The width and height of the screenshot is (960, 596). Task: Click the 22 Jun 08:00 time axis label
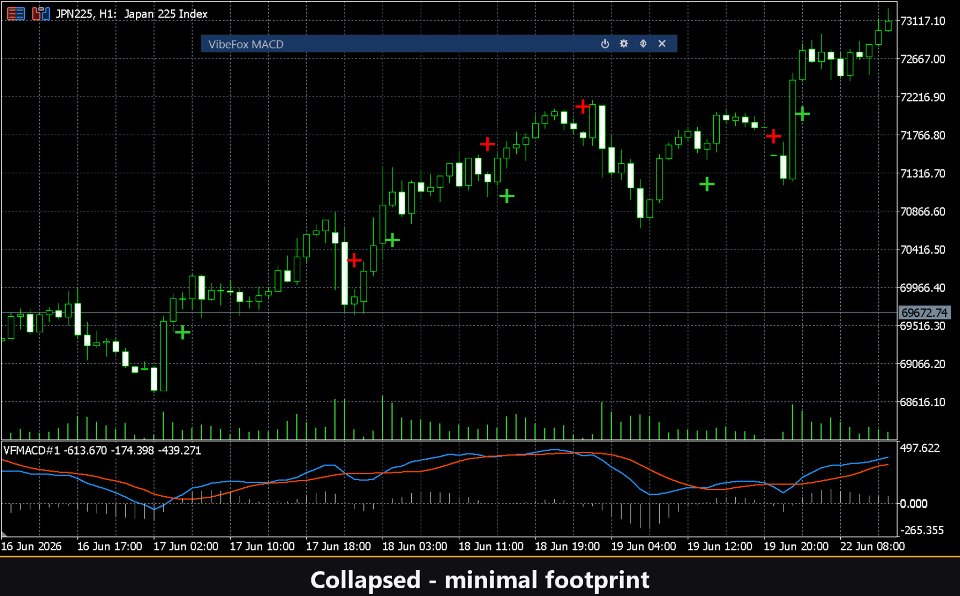(872, 546)
